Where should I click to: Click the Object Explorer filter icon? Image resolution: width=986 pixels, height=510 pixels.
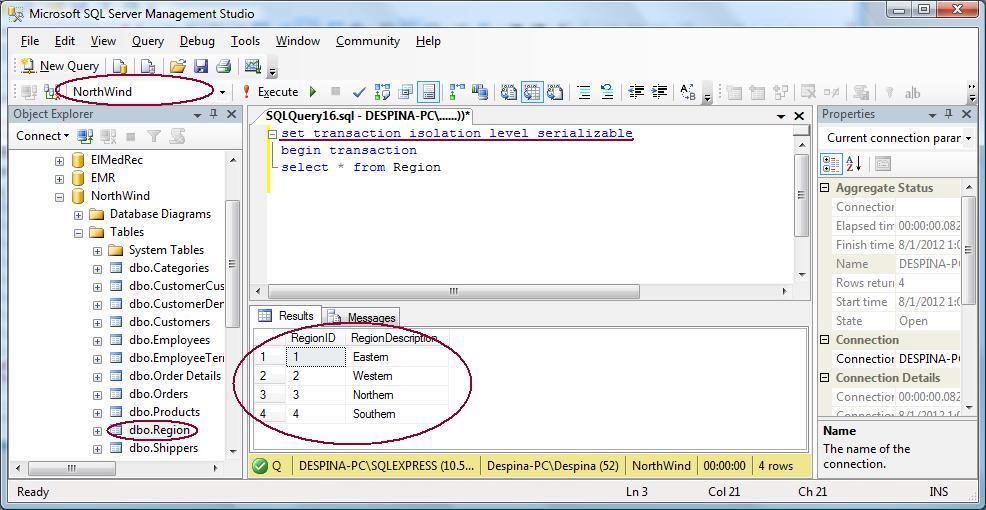tap(153, 136)
